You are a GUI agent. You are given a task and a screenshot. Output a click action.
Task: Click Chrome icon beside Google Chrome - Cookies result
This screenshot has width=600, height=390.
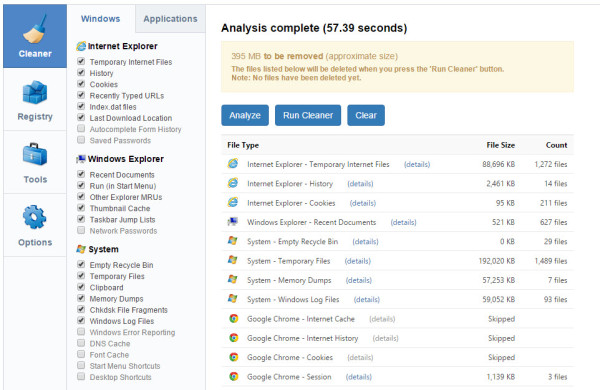pos(233,357)
